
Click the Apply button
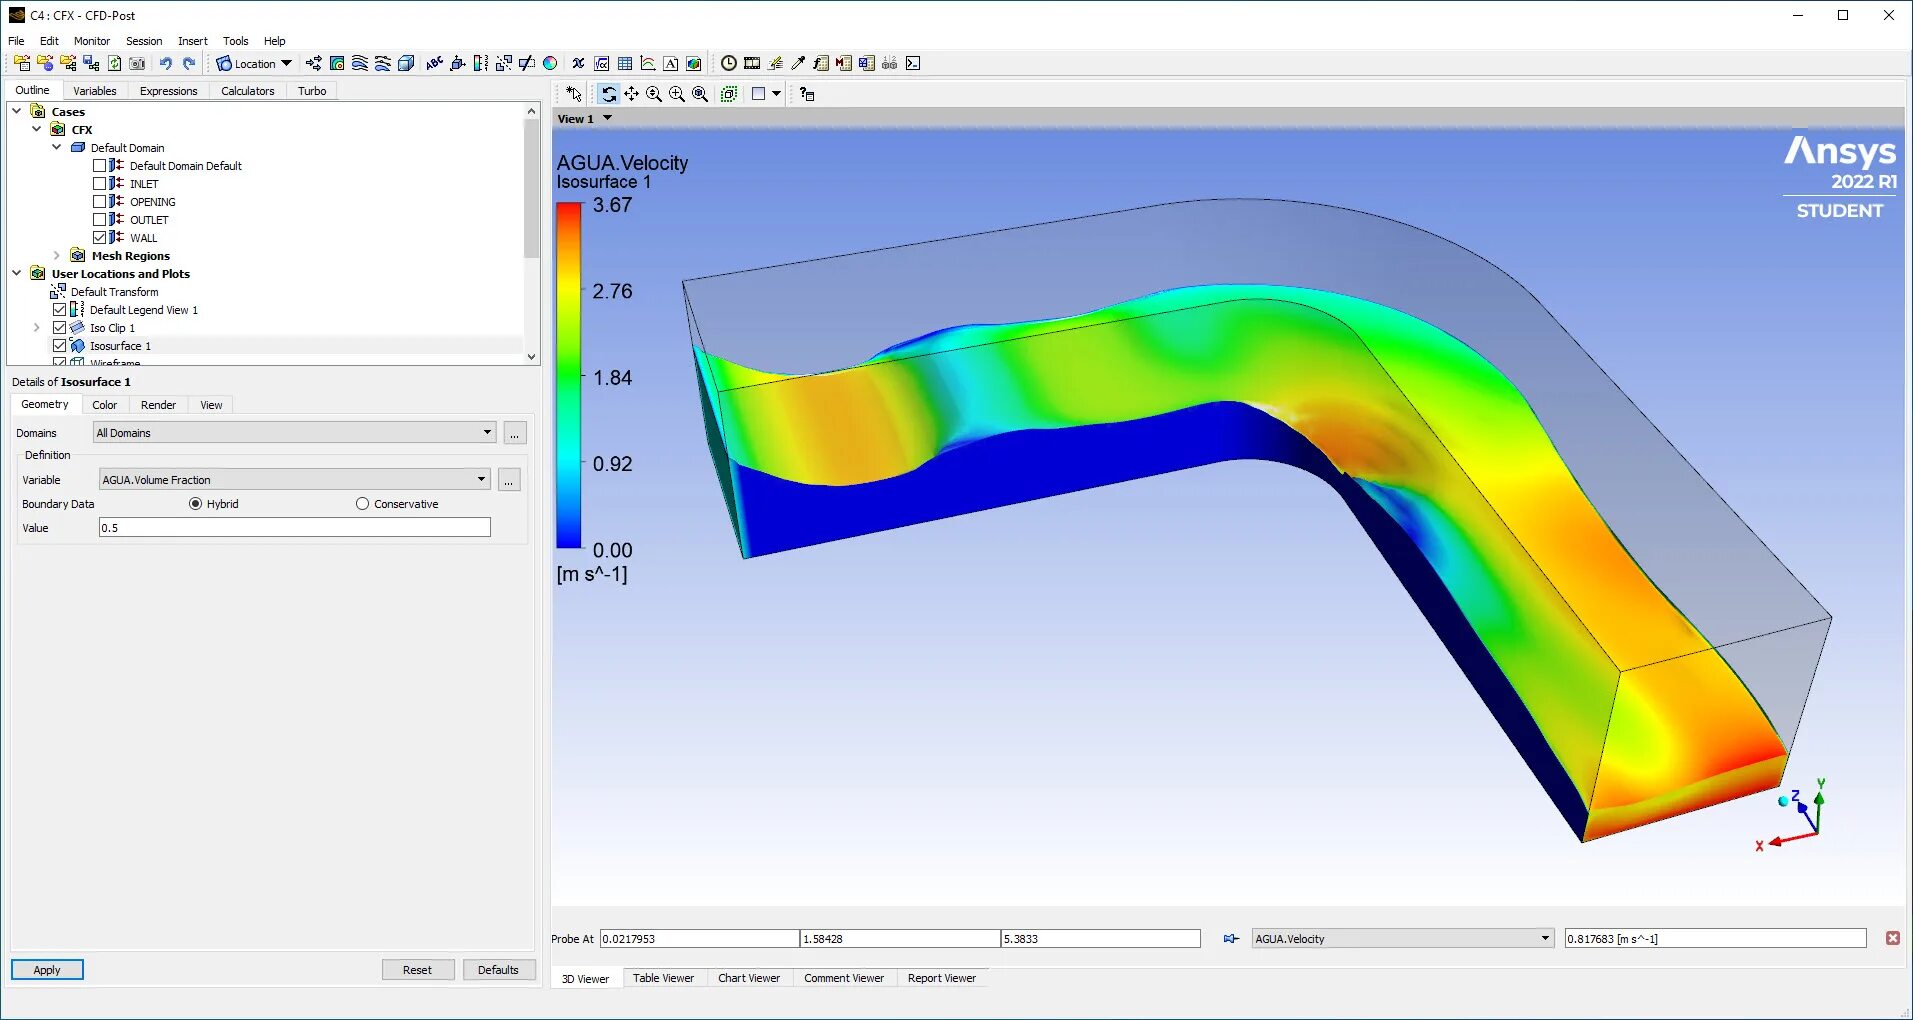tap(46, 969)
